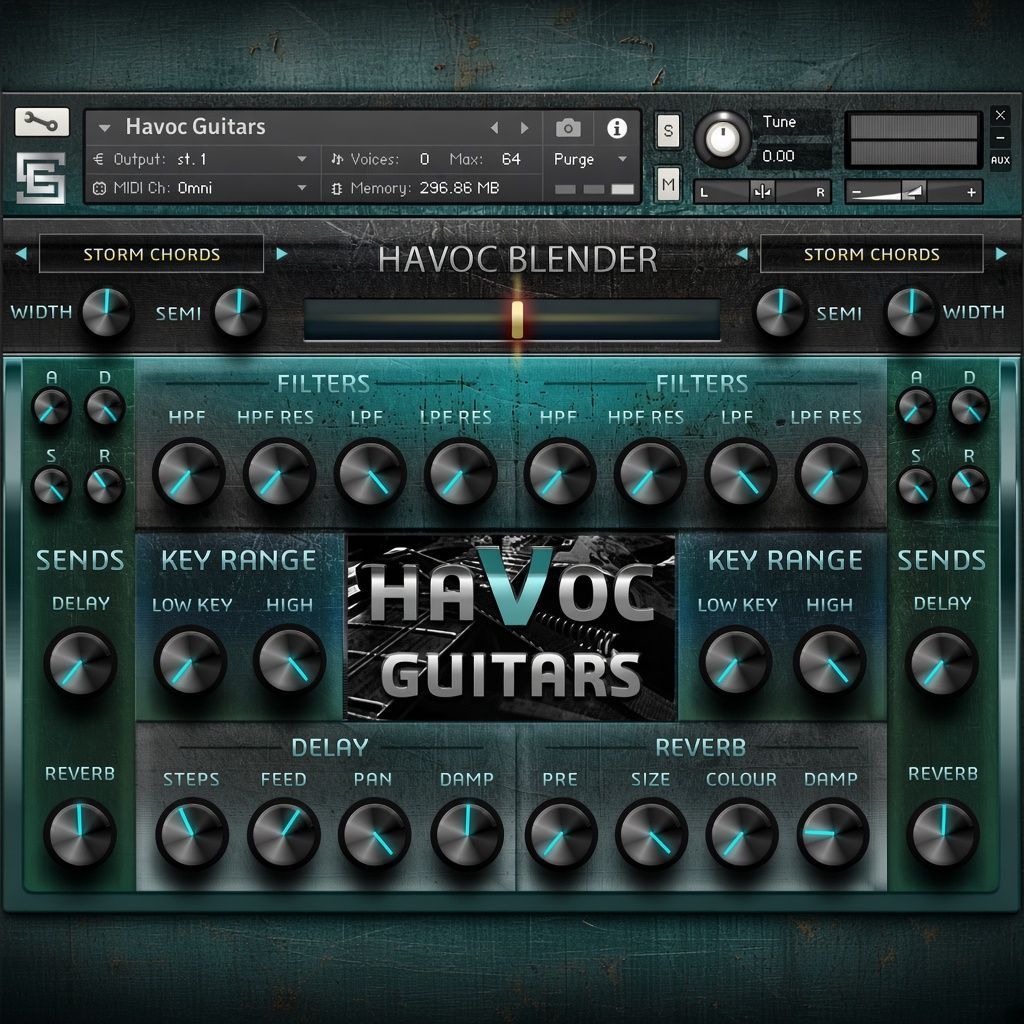Select next sound right of left STORM CHORDS
The height and width of the screenshot is (1024, 1024).
click(x=282, y=253)
